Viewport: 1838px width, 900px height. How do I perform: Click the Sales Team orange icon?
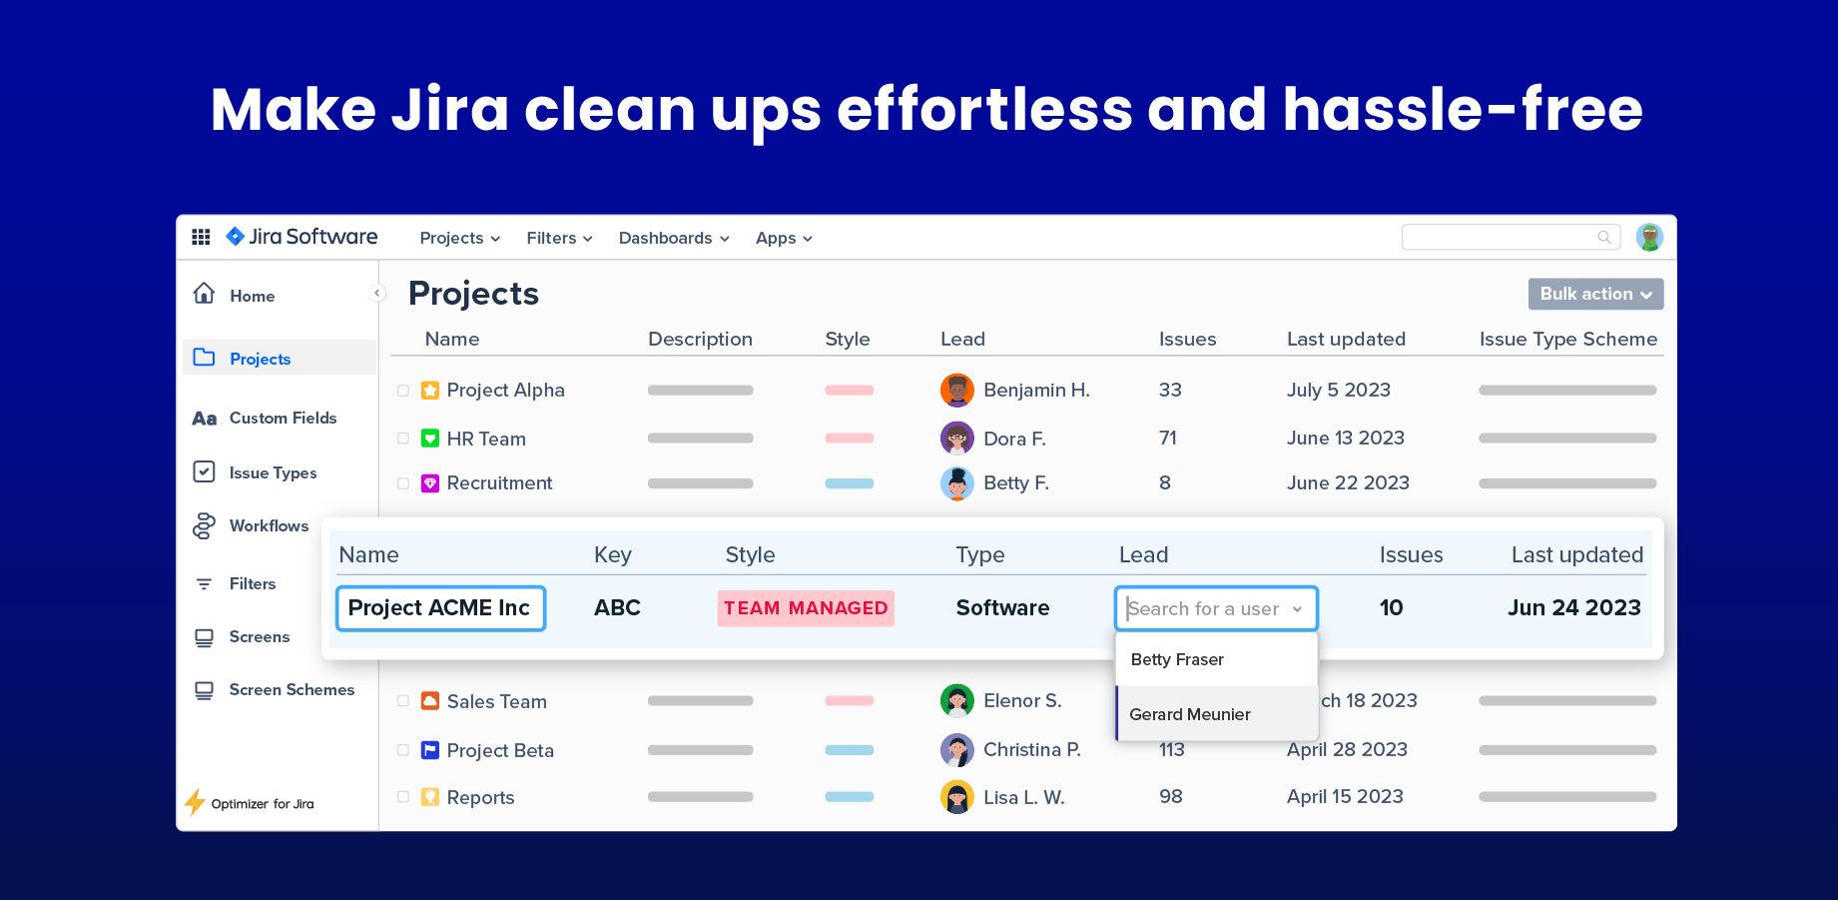(x=430, y=701)
